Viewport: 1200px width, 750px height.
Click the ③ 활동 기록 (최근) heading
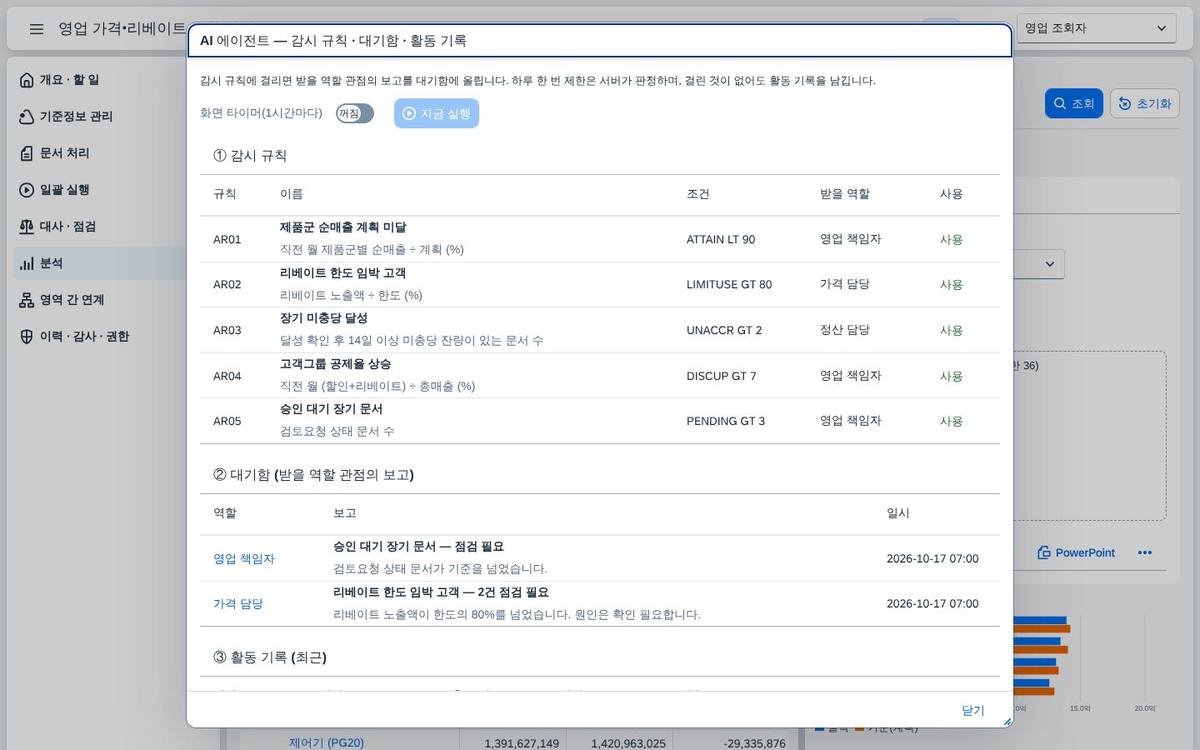click(x=270, y=657)
